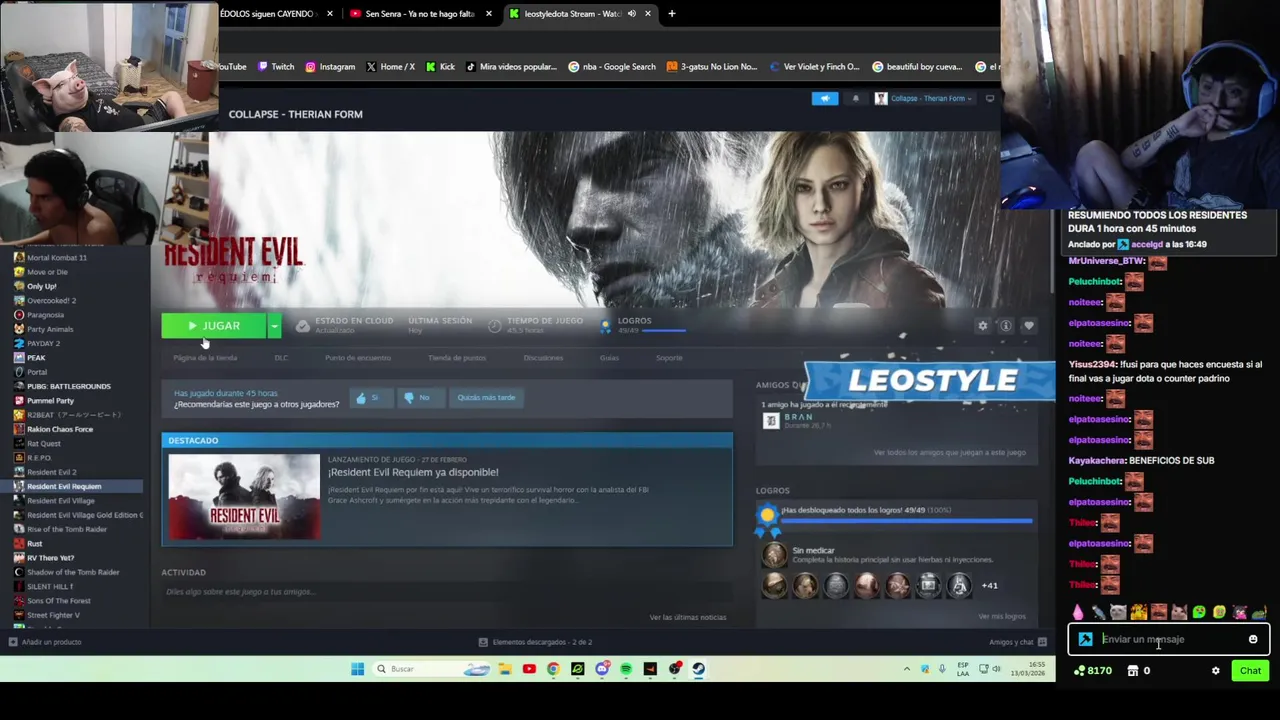Open Windows Start menu
Image resolution: width=1280 pixels, height=720 pixels.
[357, 669]
